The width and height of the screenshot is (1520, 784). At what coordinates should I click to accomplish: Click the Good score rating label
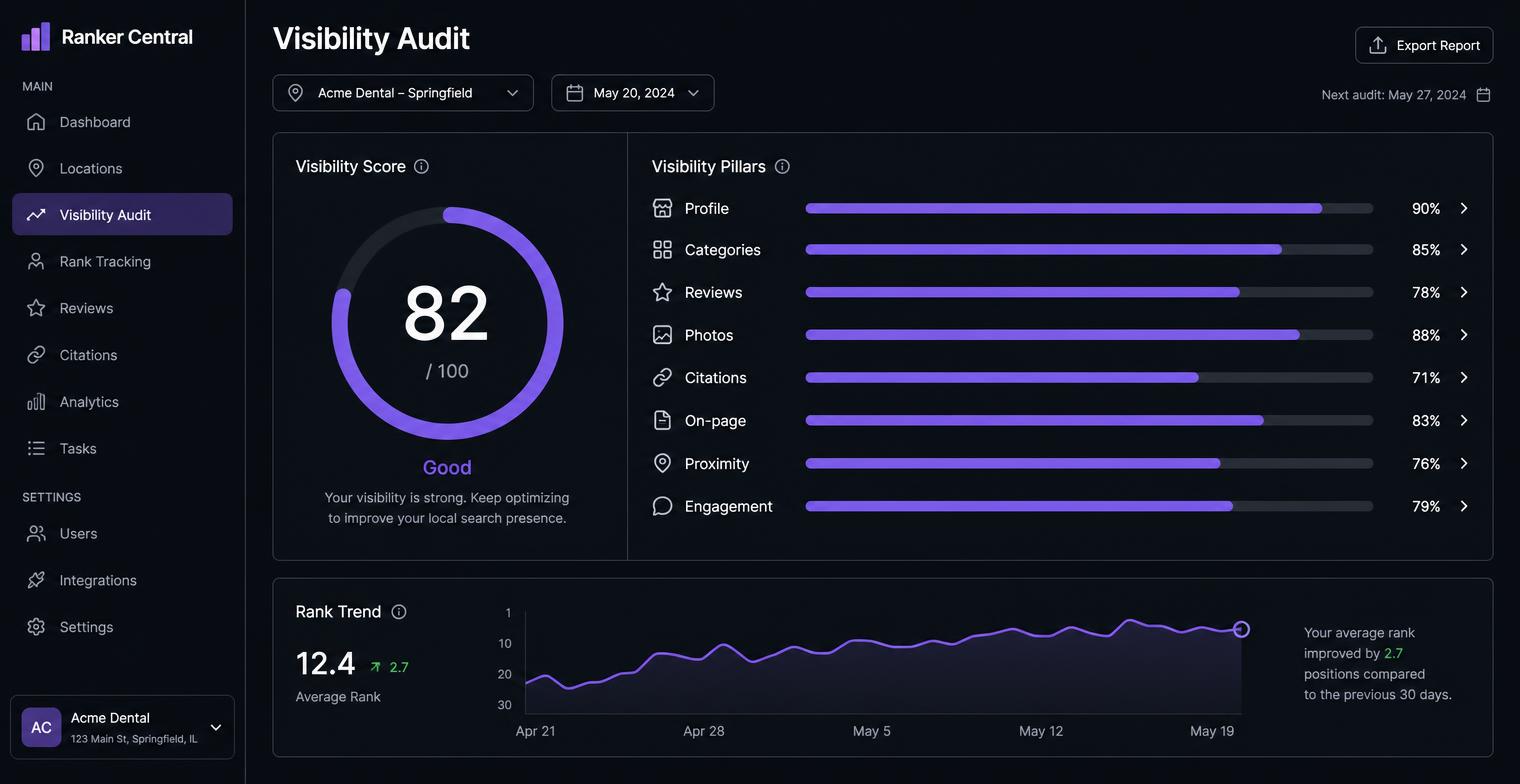pos(447,467)
